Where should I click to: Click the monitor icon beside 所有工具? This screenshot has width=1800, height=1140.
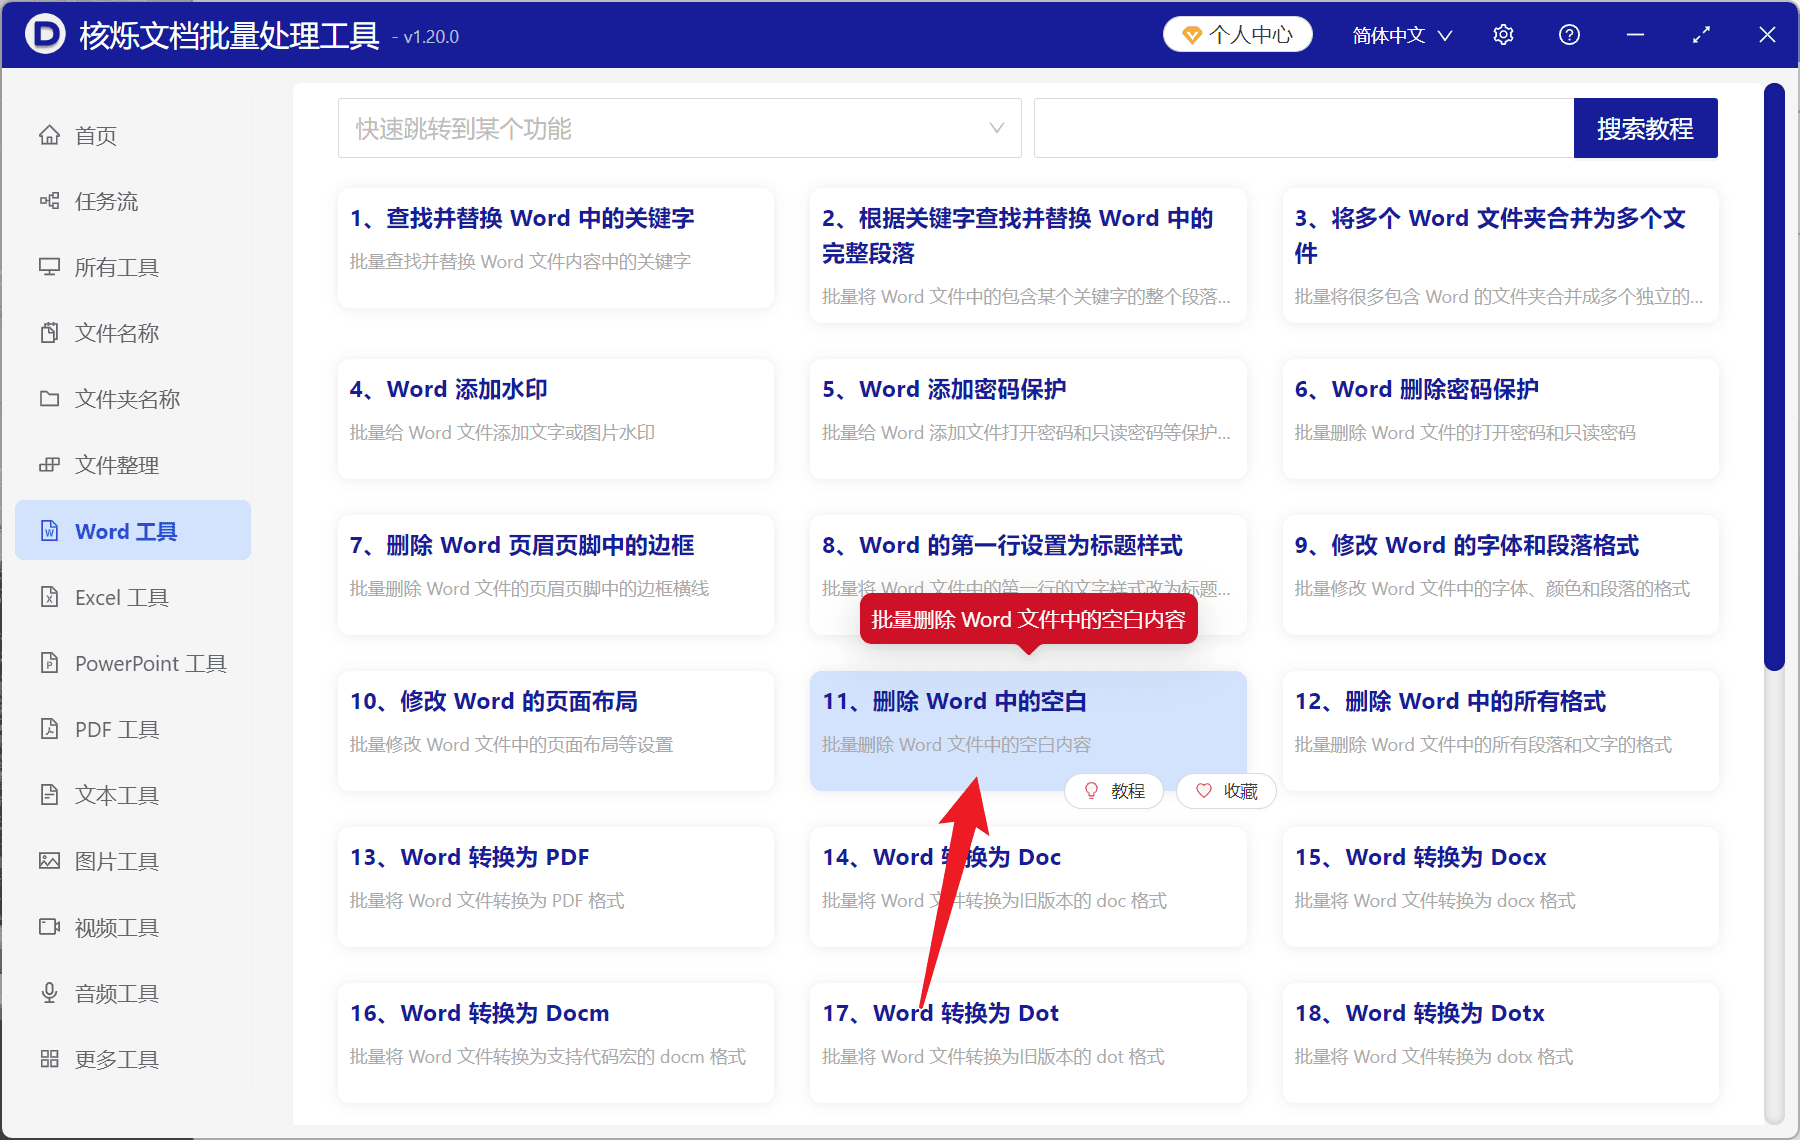click(x=49, y=267)
